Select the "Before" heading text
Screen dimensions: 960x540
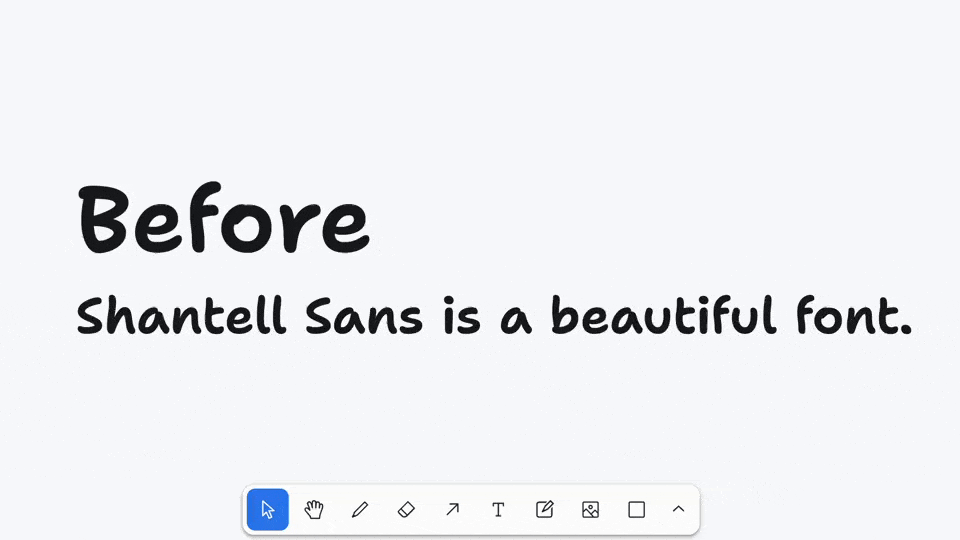tap(223, 218)
